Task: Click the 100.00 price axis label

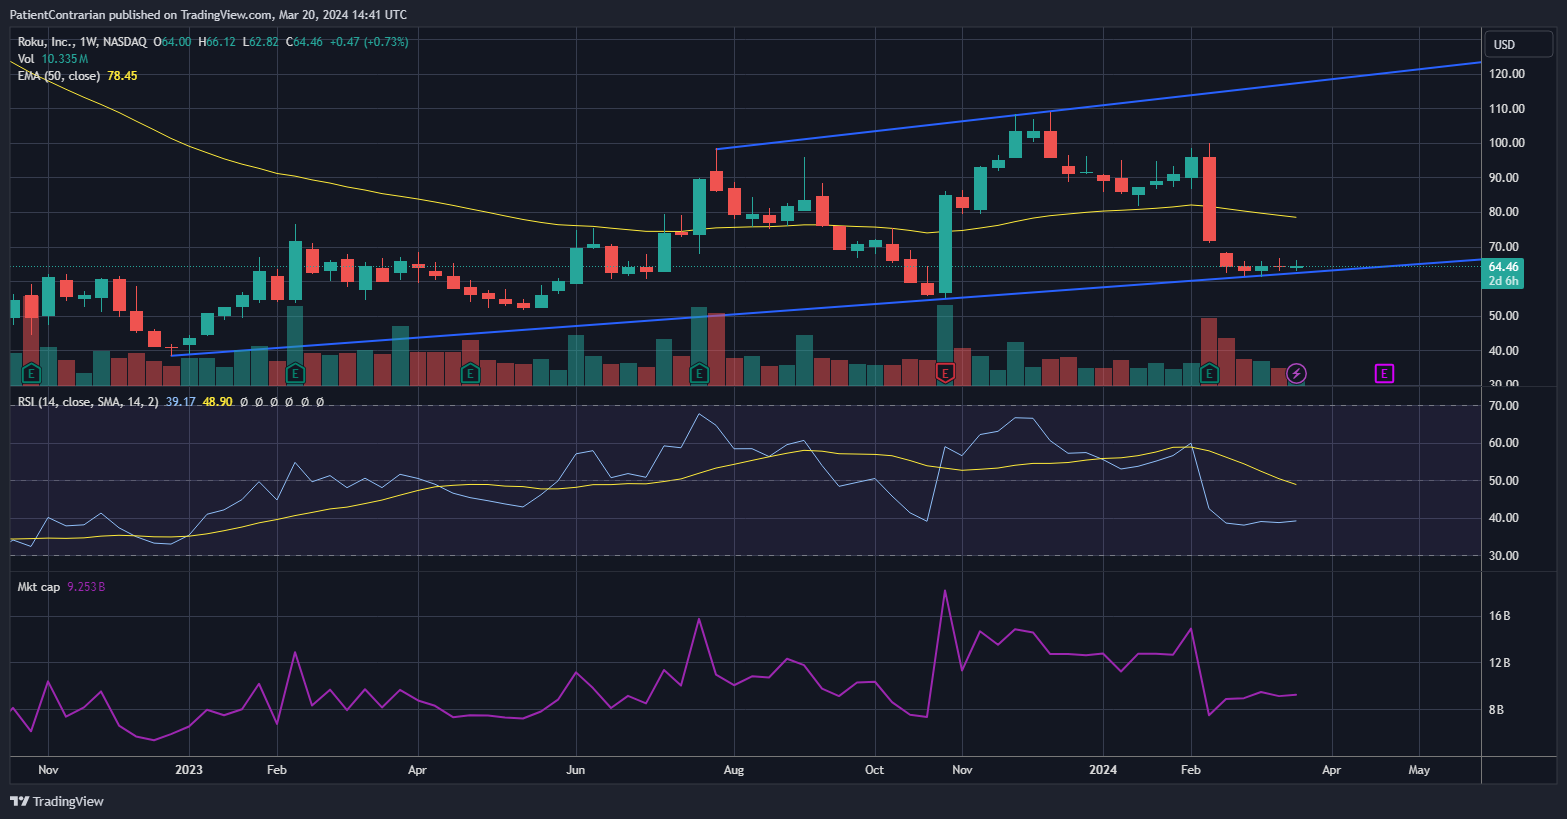Action: [1507, 143]
